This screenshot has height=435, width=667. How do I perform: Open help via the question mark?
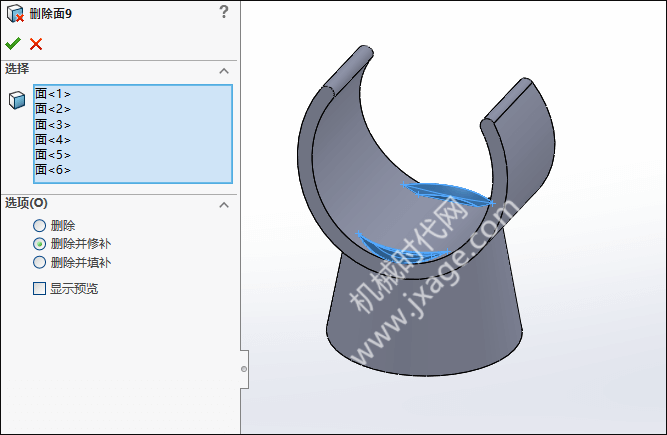[x=224, y=11]
